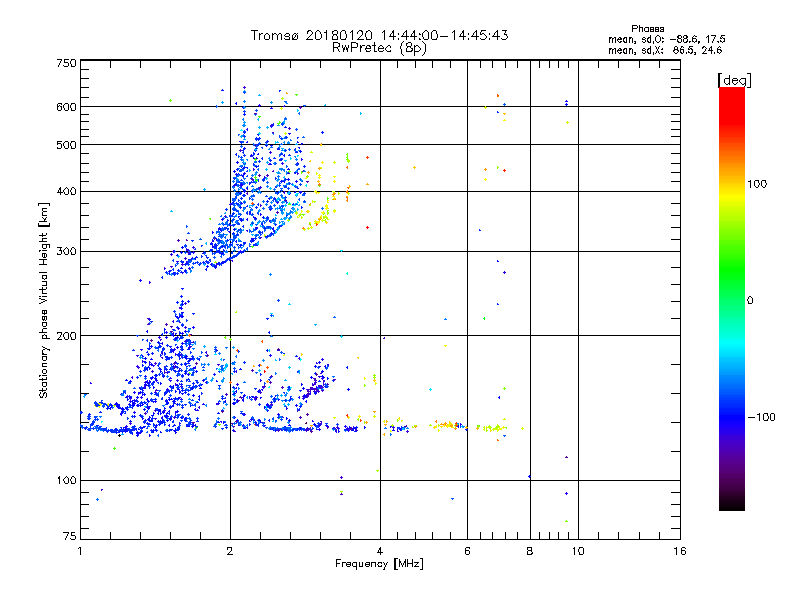Viewport: 800px width, 600px height.
Task: Click the colorbar label '-100'
Action: coord(762,417)
